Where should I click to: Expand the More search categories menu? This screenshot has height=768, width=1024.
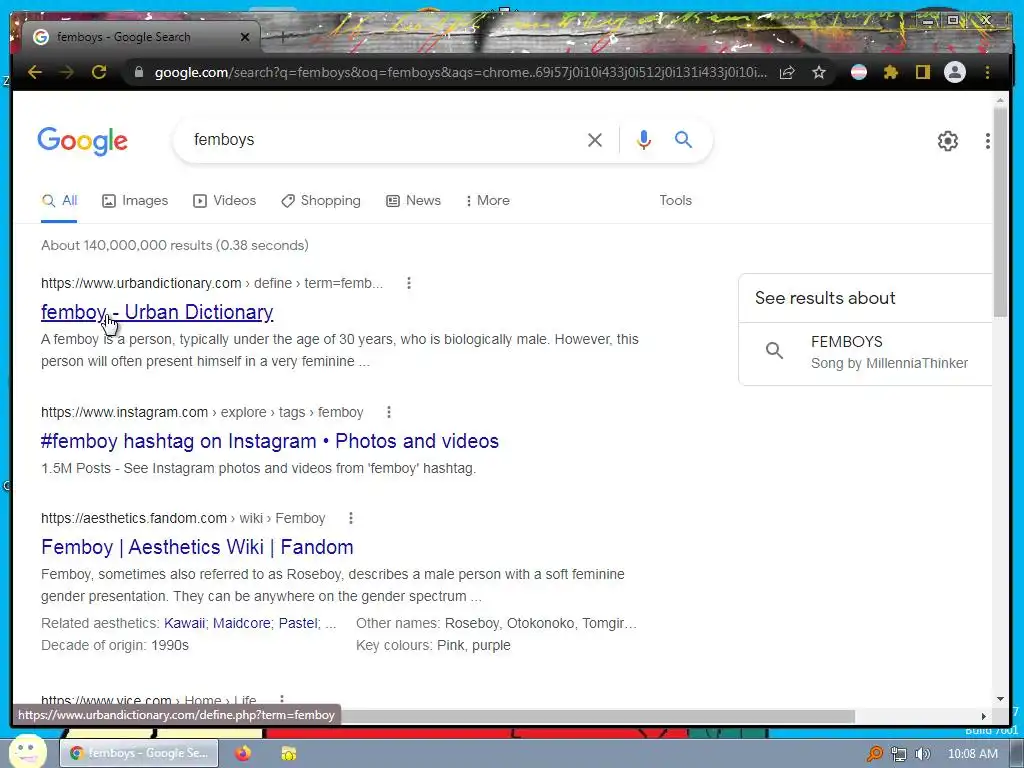pos(487,200)
